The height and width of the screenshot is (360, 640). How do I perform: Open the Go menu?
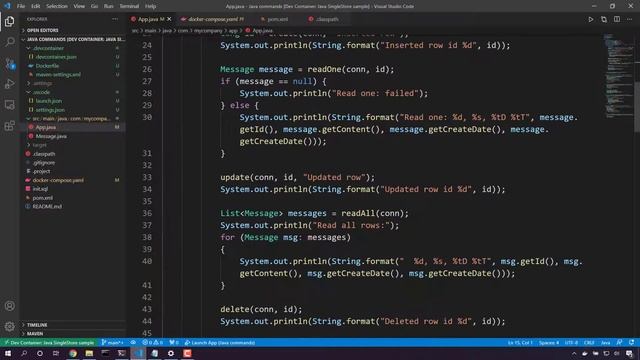coord(94,6)
